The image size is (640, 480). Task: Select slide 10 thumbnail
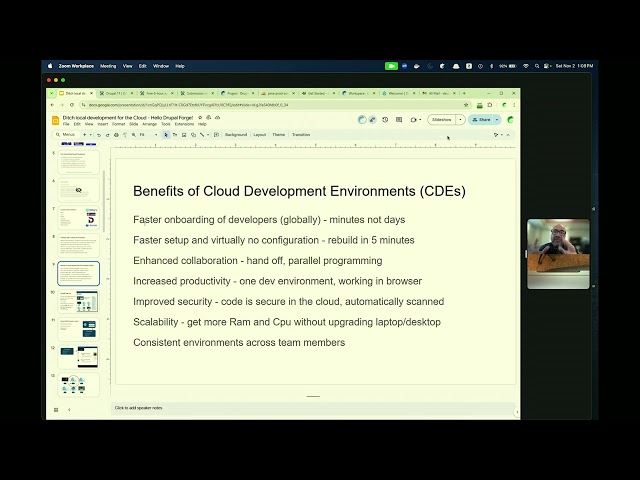(78, 301)
